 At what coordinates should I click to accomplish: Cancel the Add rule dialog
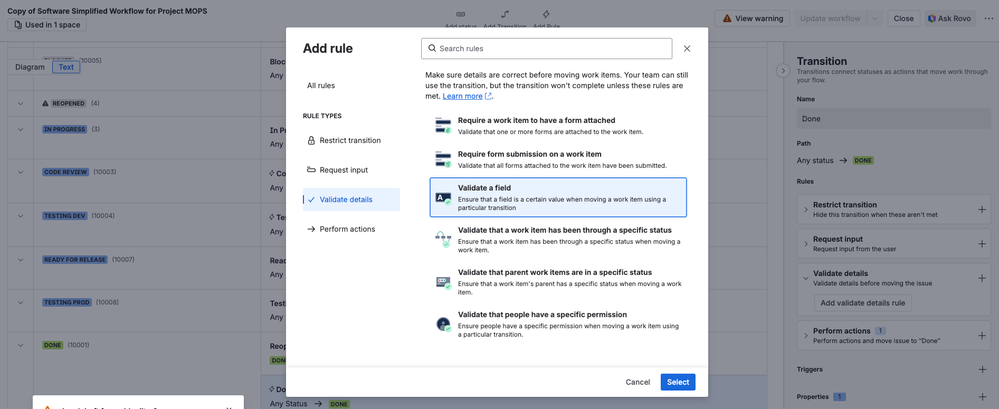pos(638,382)
